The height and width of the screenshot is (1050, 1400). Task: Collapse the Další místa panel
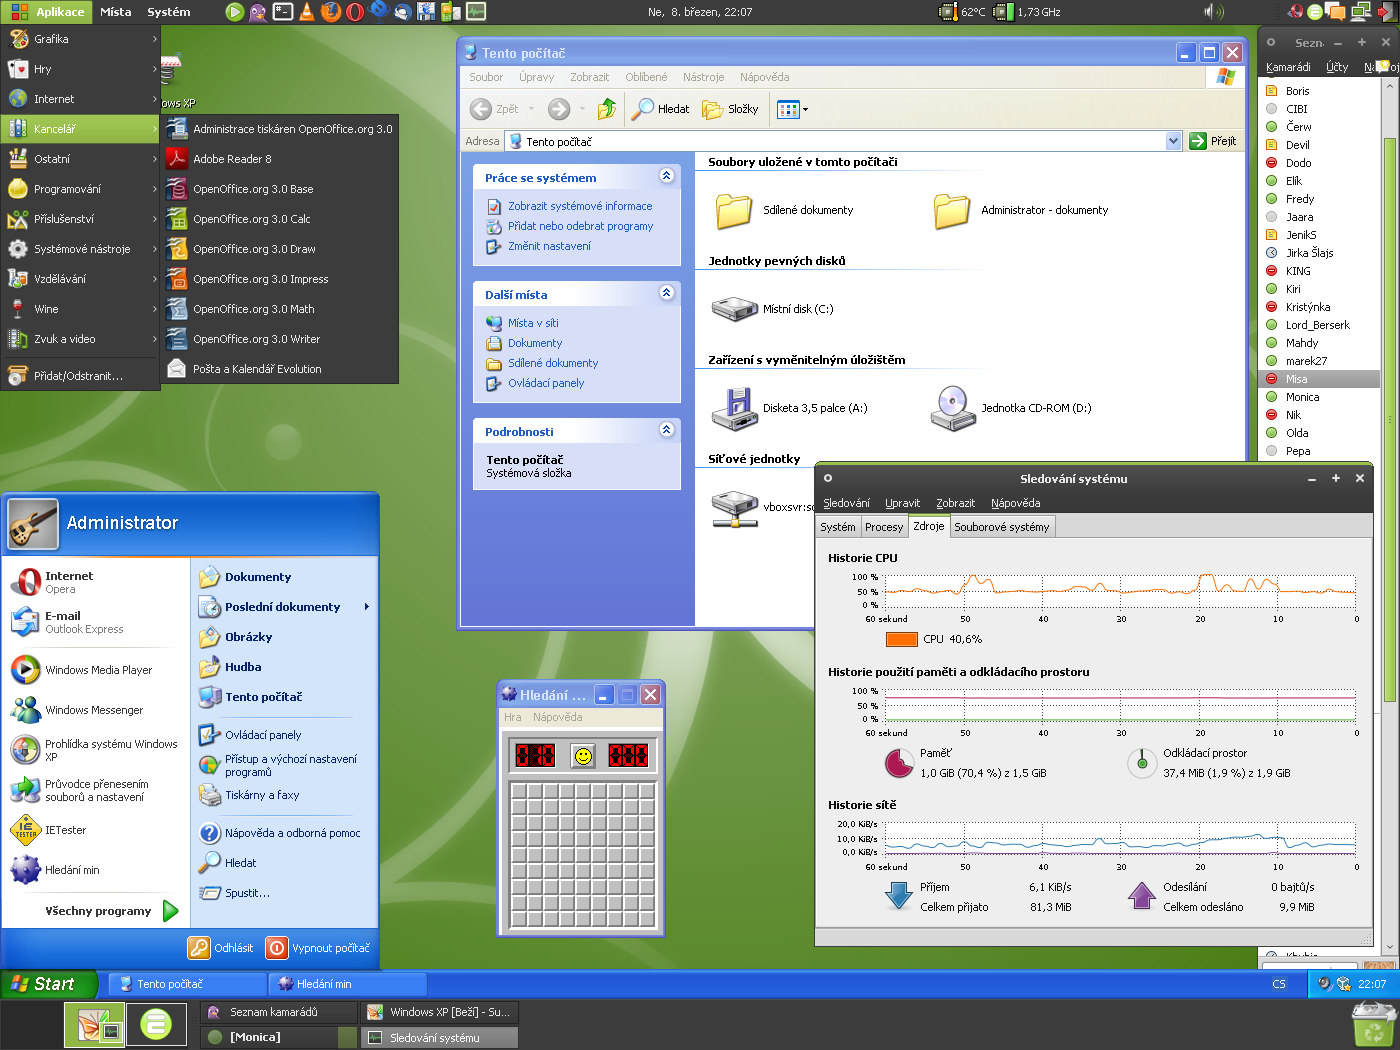point(667,293)
